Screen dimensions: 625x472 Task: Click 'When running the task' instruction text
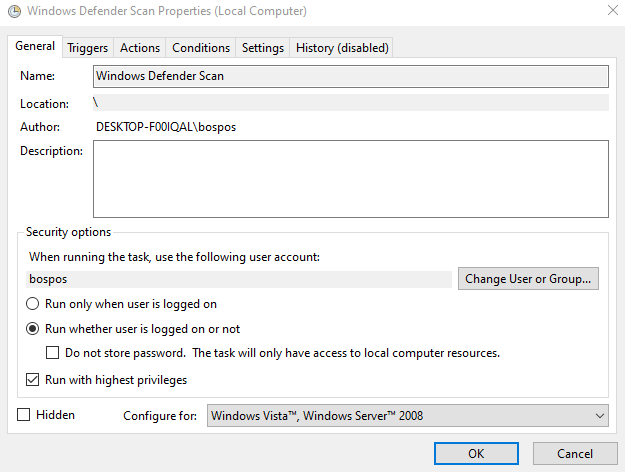(174, 257)
